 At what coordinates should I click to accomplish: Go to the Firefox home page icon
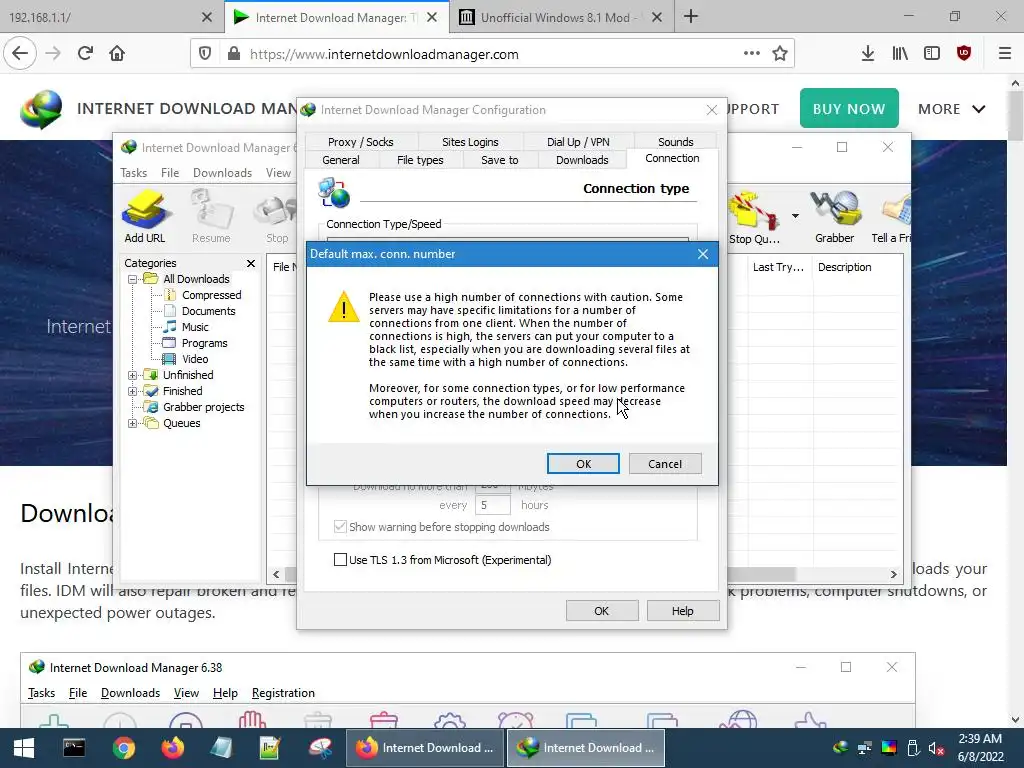117,54
